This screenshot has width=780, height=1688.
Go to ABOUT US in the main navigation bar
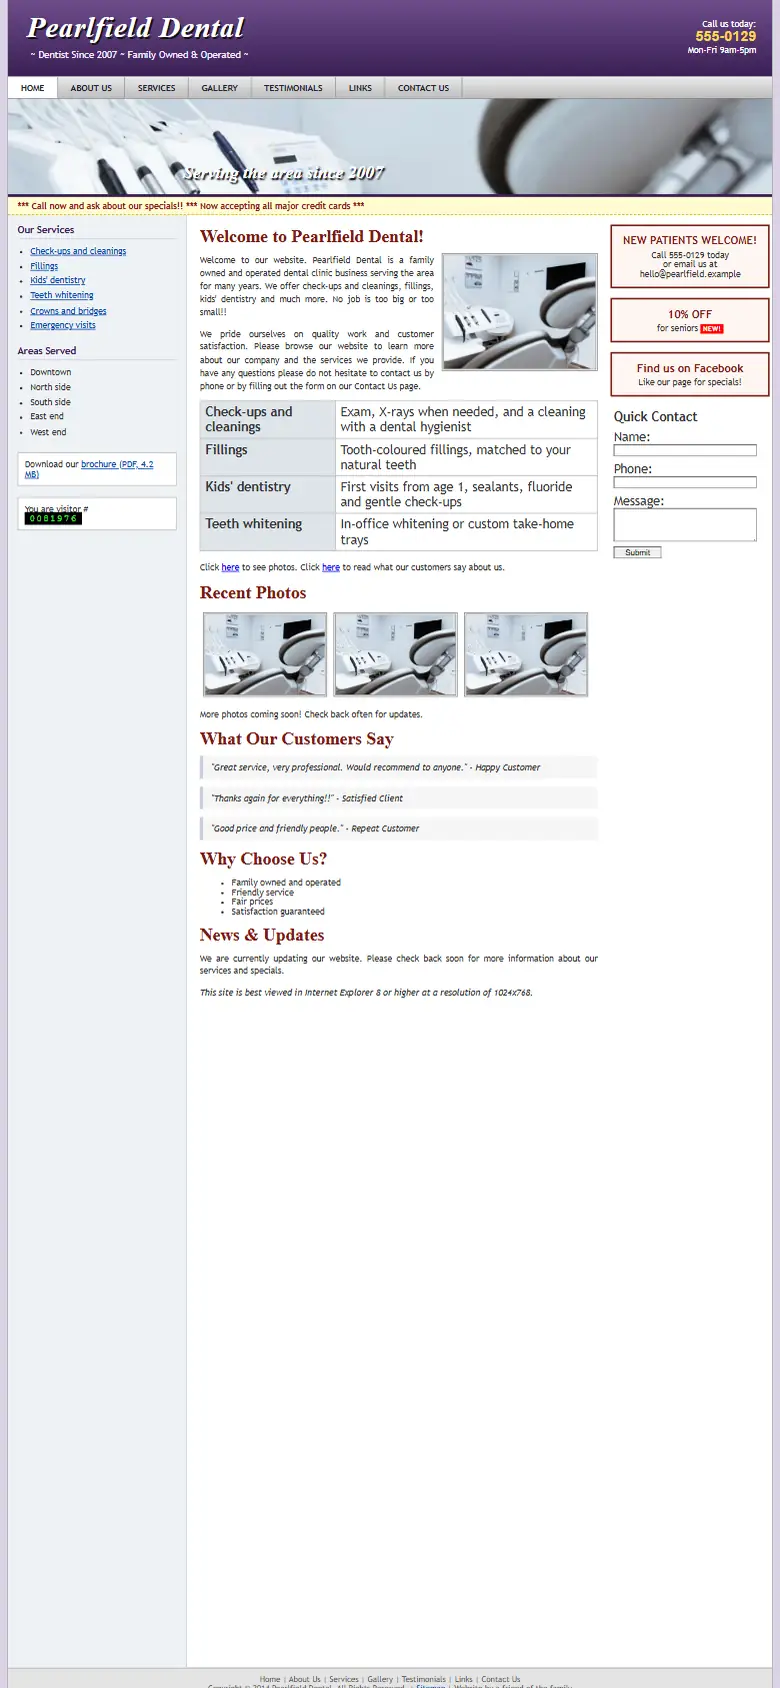coord(91,88)
